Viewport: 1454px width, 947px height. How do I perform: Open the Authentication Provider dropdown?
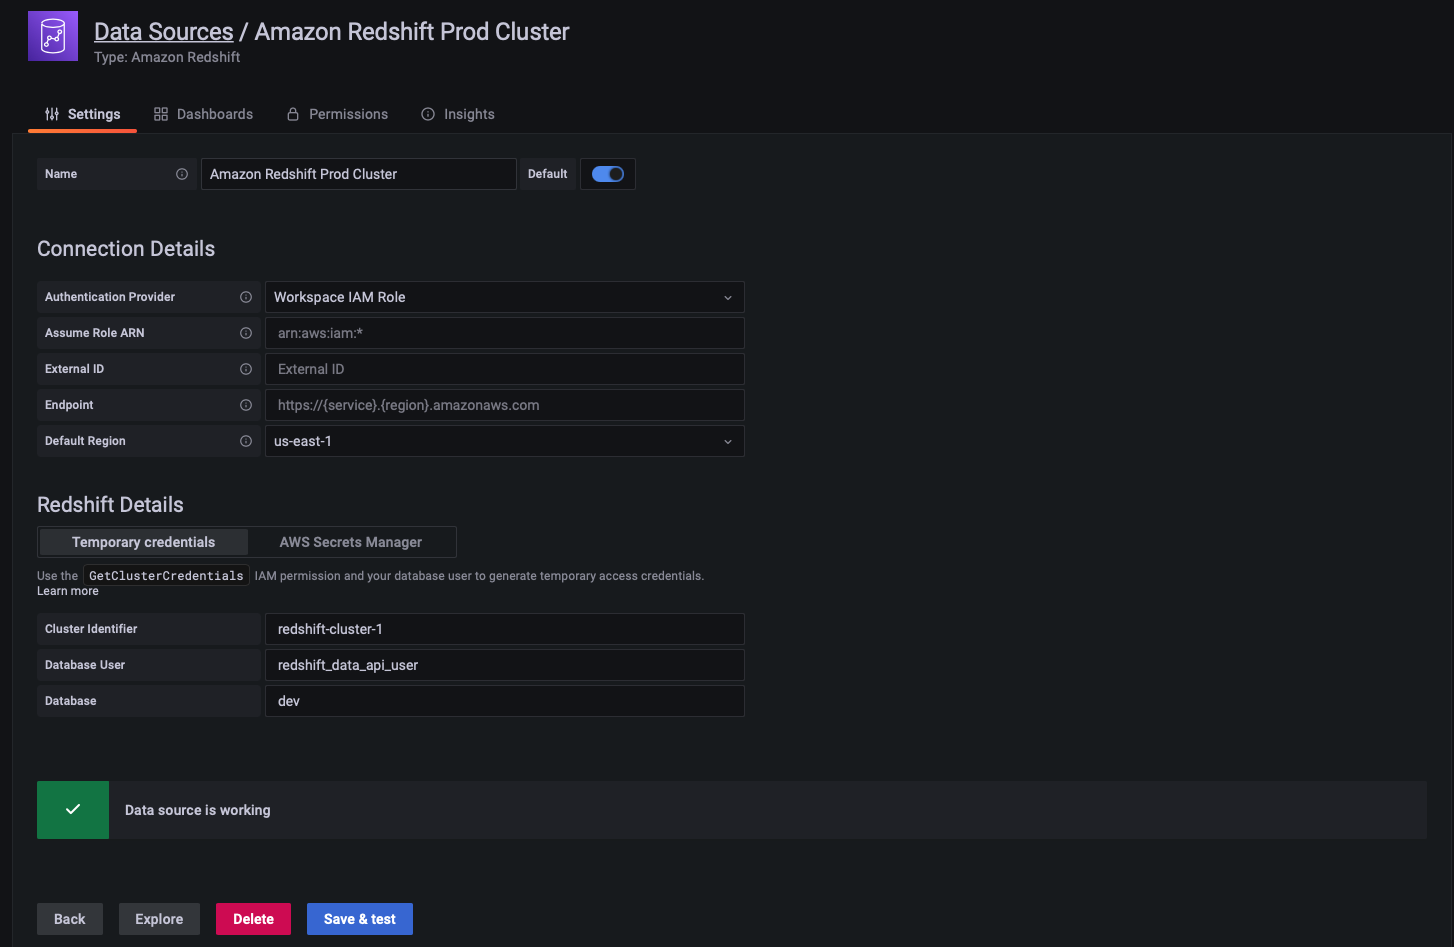[x=505, y=297]
